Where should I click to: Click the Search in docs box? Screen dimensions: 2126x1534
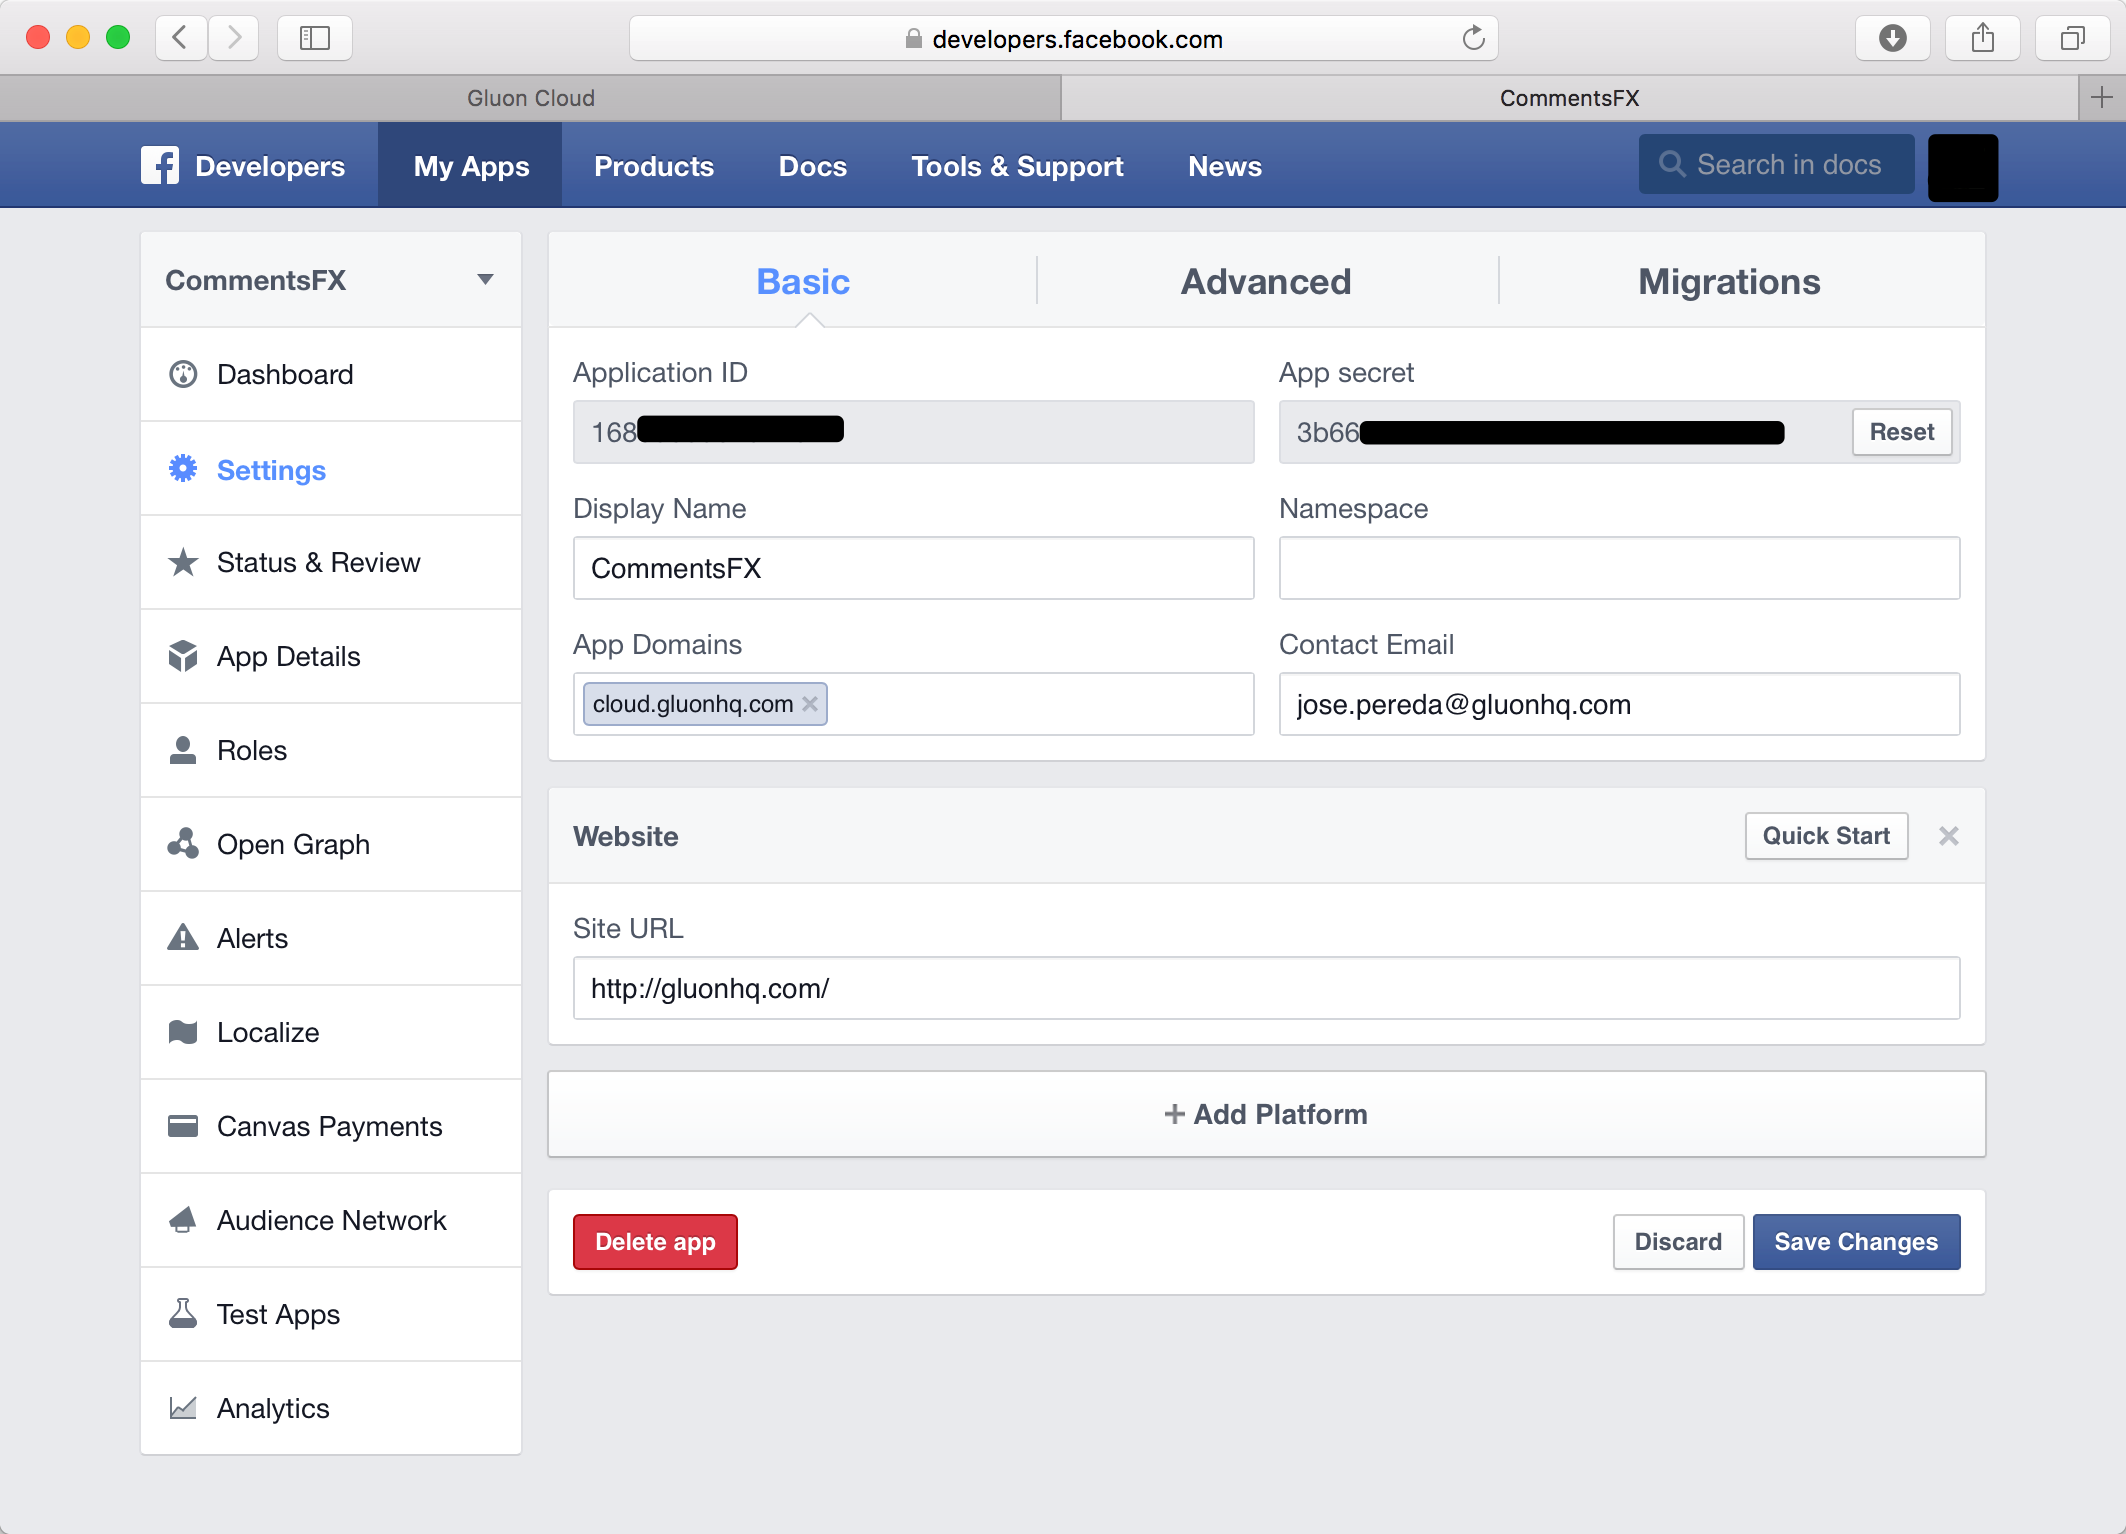click(1776, 164)
